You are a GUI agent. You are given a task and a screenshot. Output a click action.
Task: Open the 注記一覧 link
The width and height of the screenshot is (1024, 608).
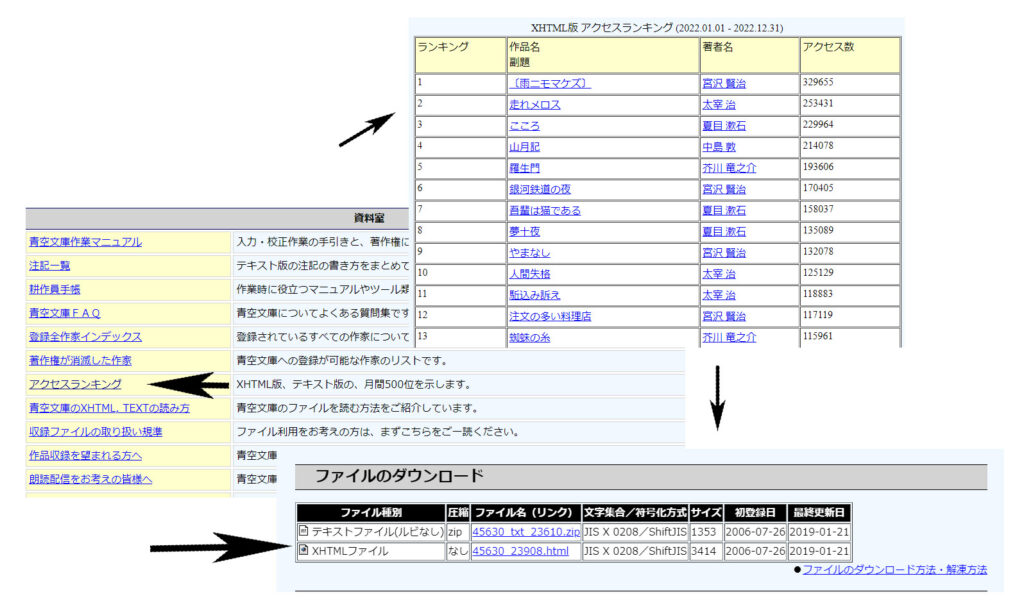coord(50,266)
